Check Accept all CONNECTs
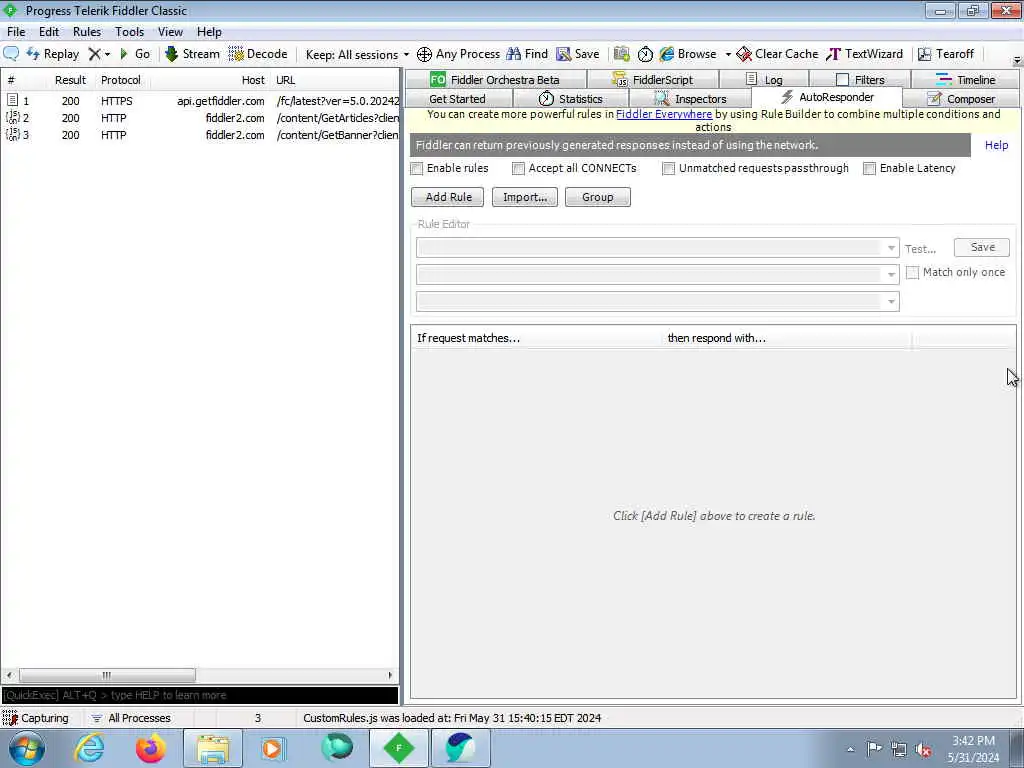The width and height of the screenshot is (1024, 768). click(519, 168)
